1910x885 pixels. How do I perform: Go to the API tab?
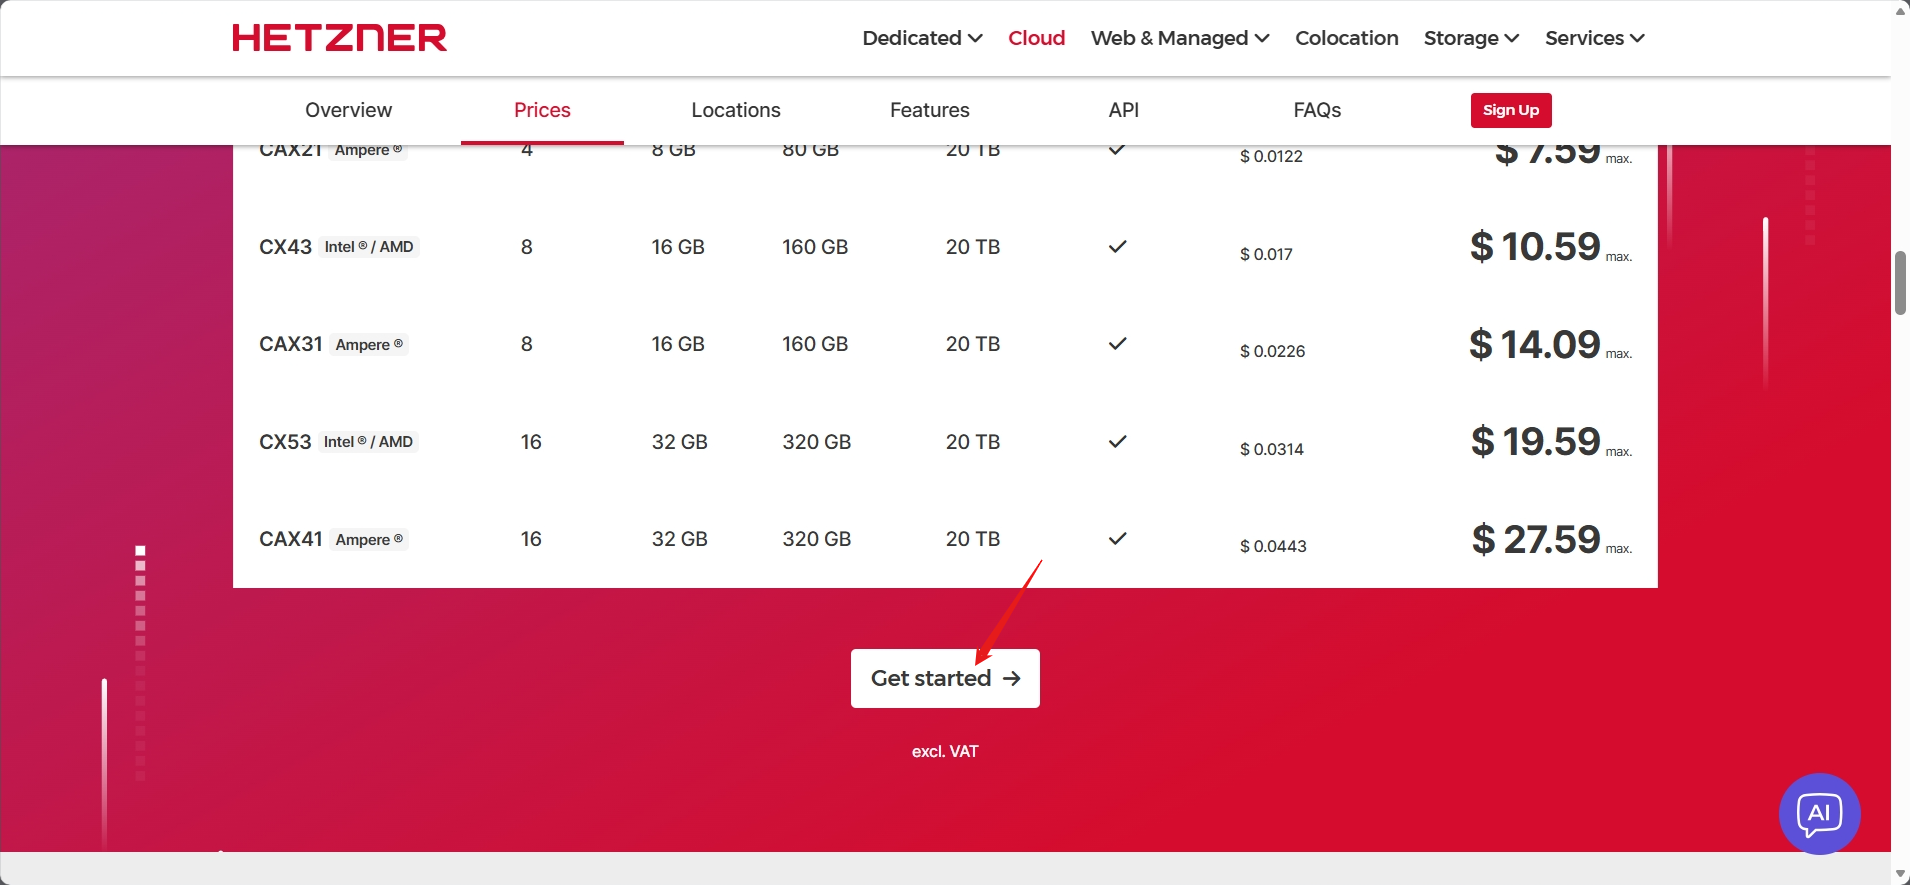click(x=1124, y=110)
